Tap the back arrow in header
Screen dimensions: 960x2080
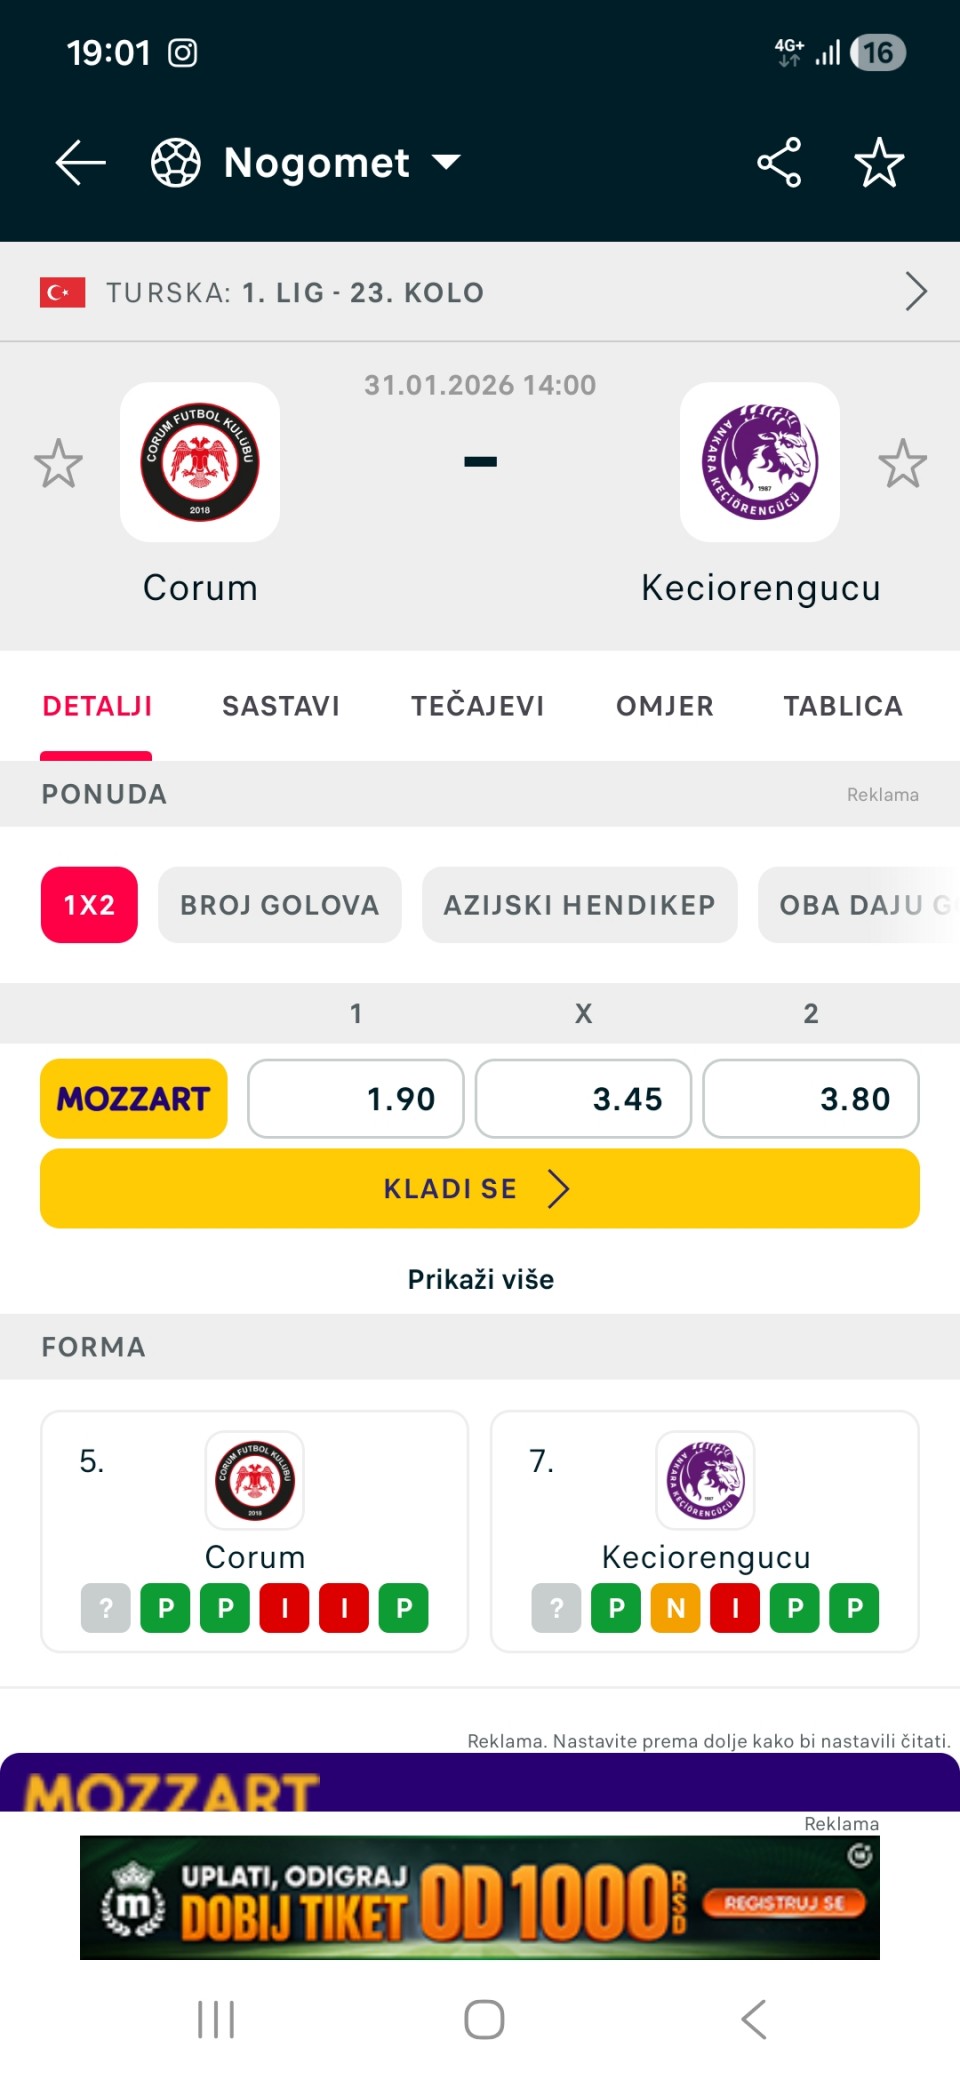pyautogui.click(x=80, y=163)
